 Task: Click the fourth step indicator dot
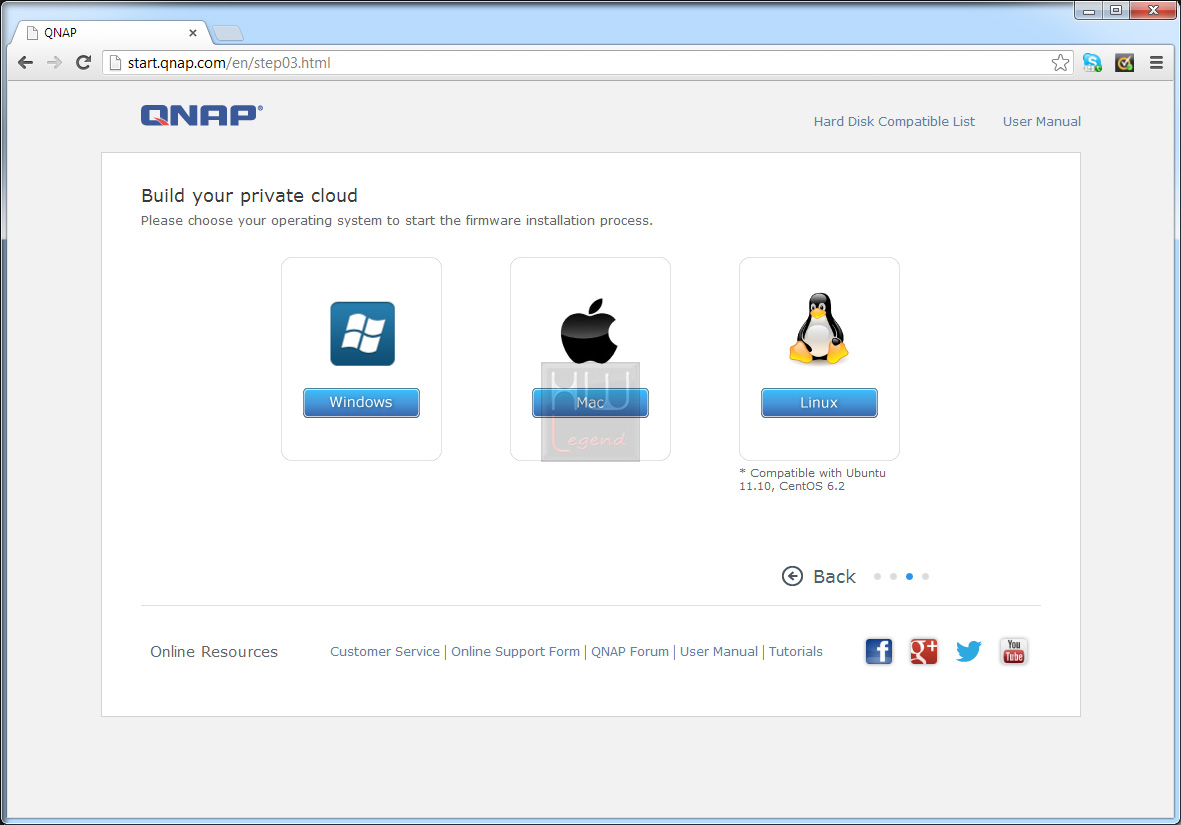click(926, 576)
